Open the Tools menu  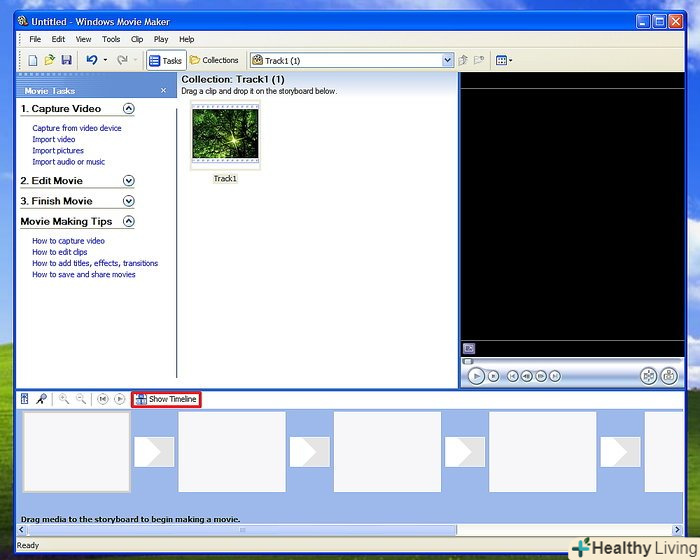coord(110,39)
